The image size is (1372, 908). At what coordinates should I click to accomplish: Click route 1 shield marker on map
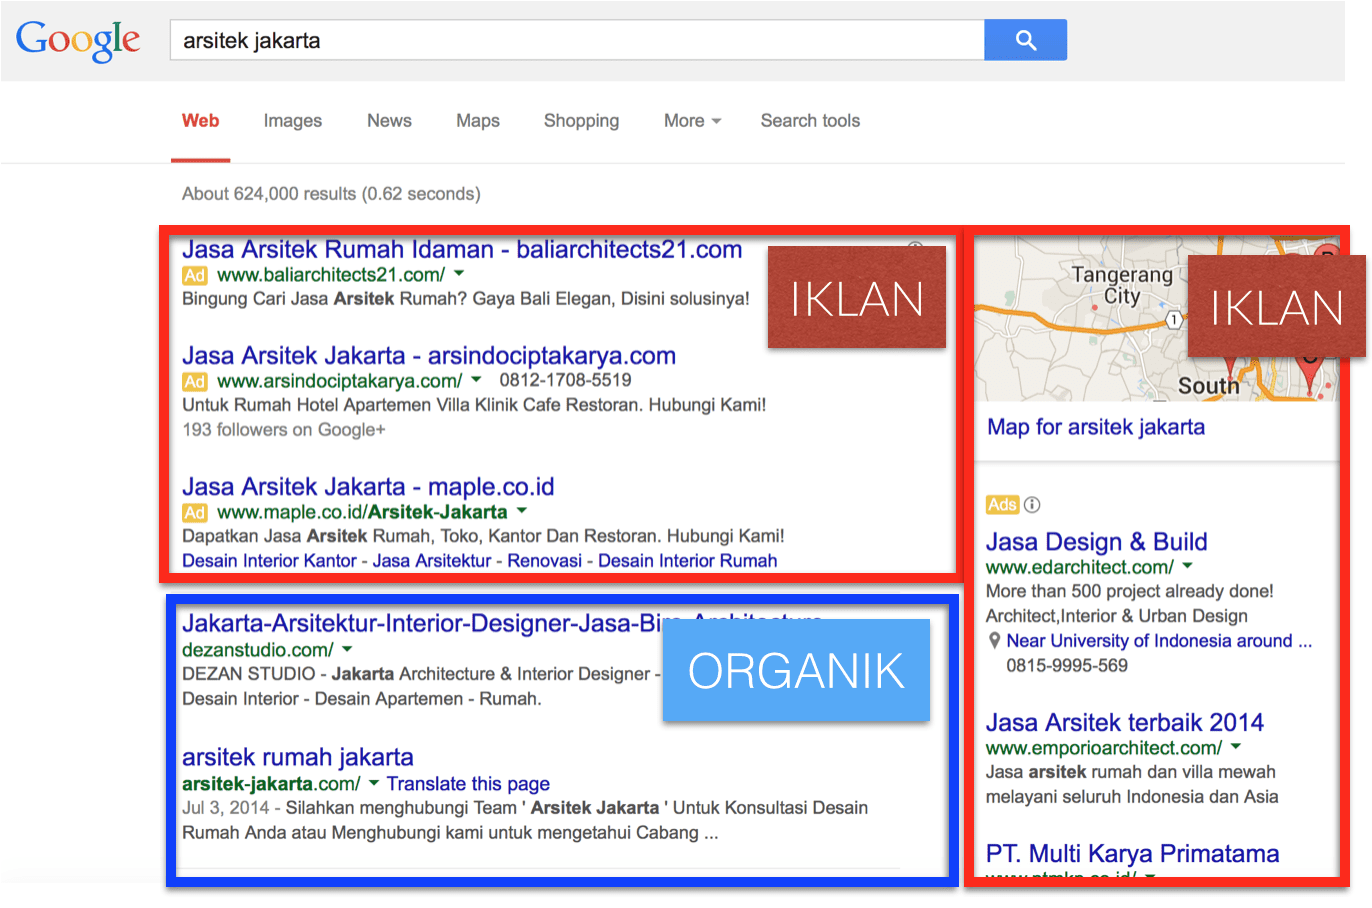pyautogui.click(x=1174, y=320)
